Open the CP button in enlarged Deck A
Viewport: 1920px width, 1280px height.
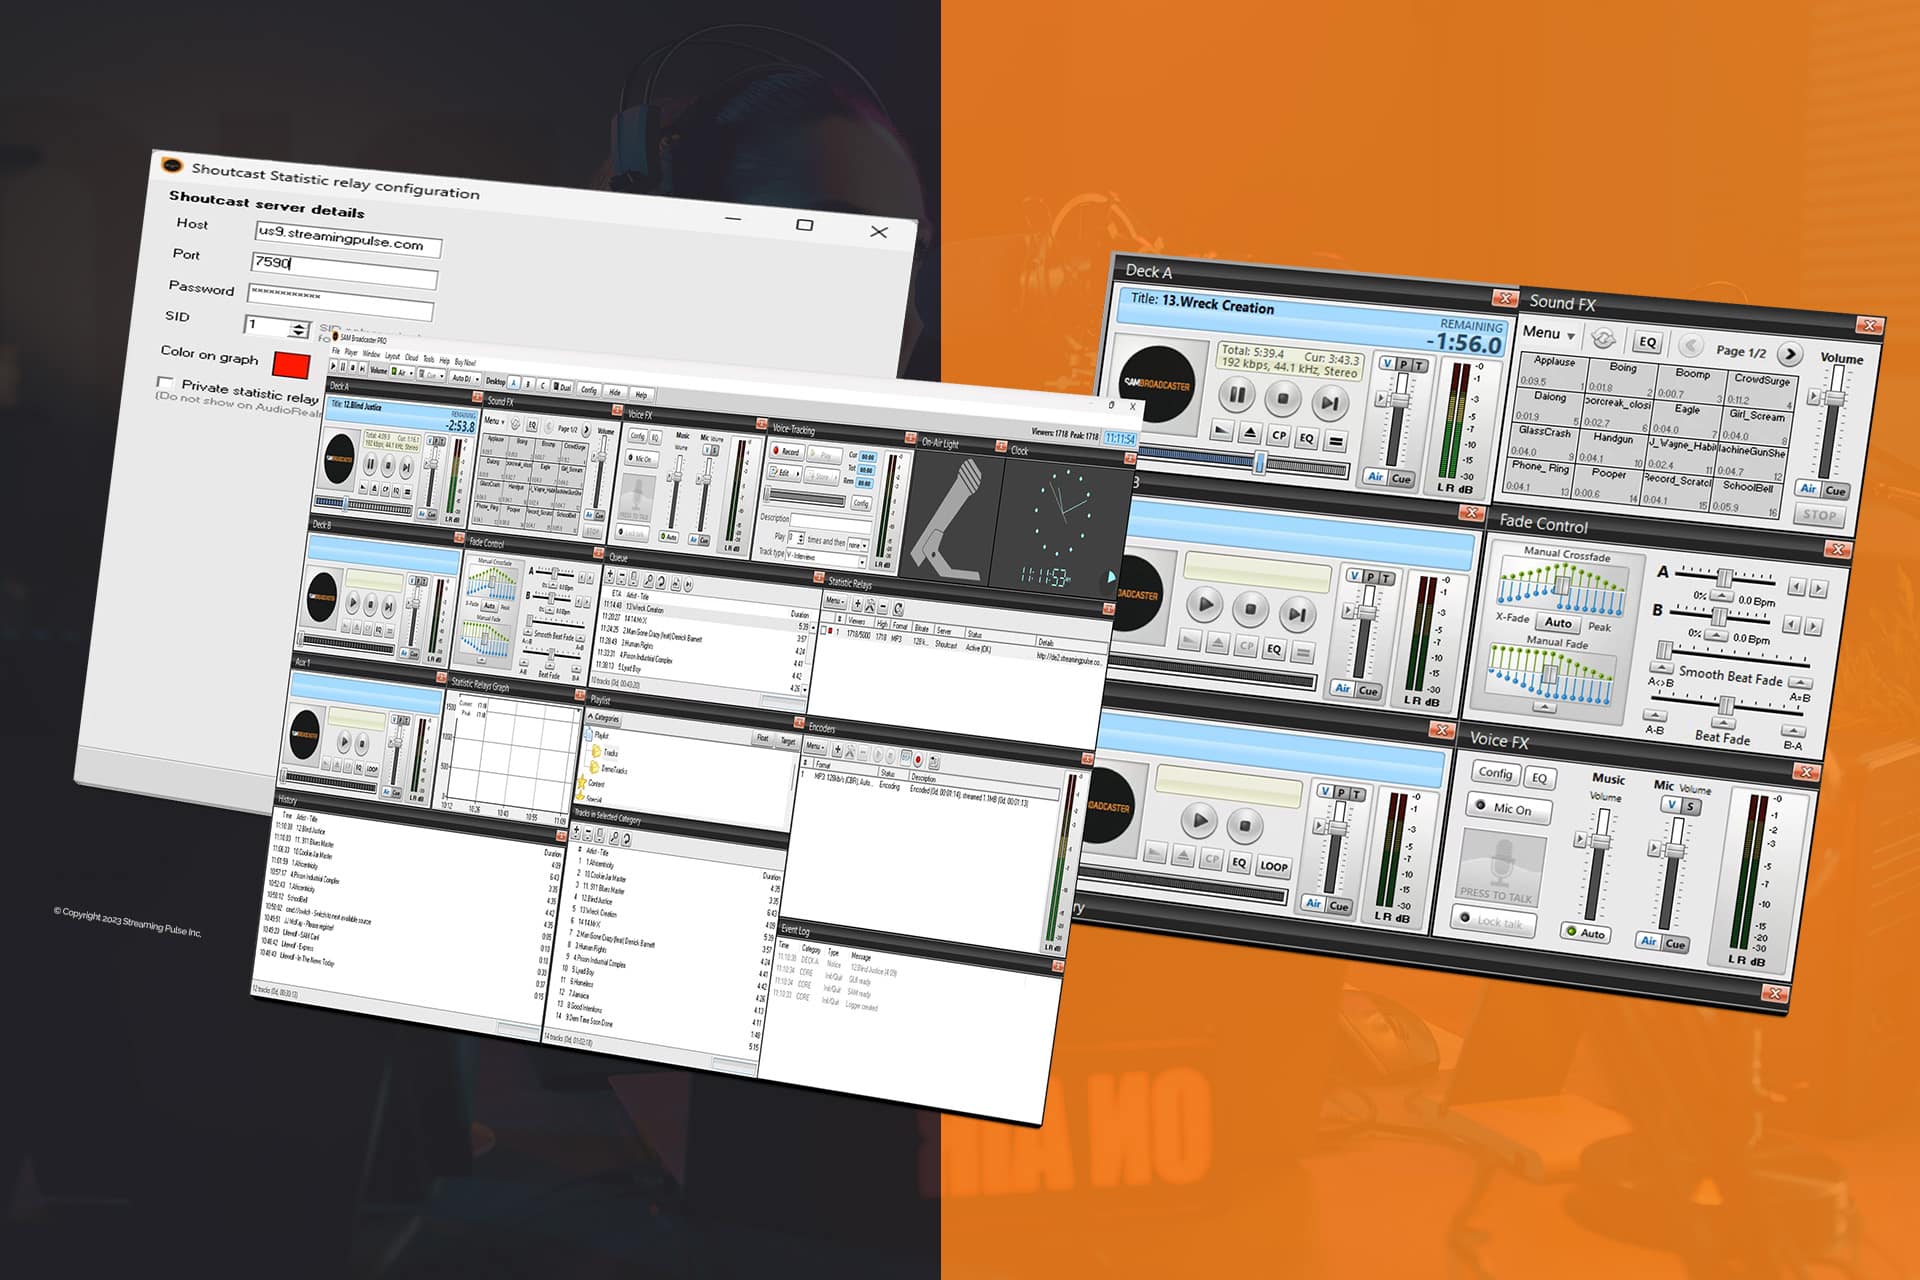(x=1278, y=435)
